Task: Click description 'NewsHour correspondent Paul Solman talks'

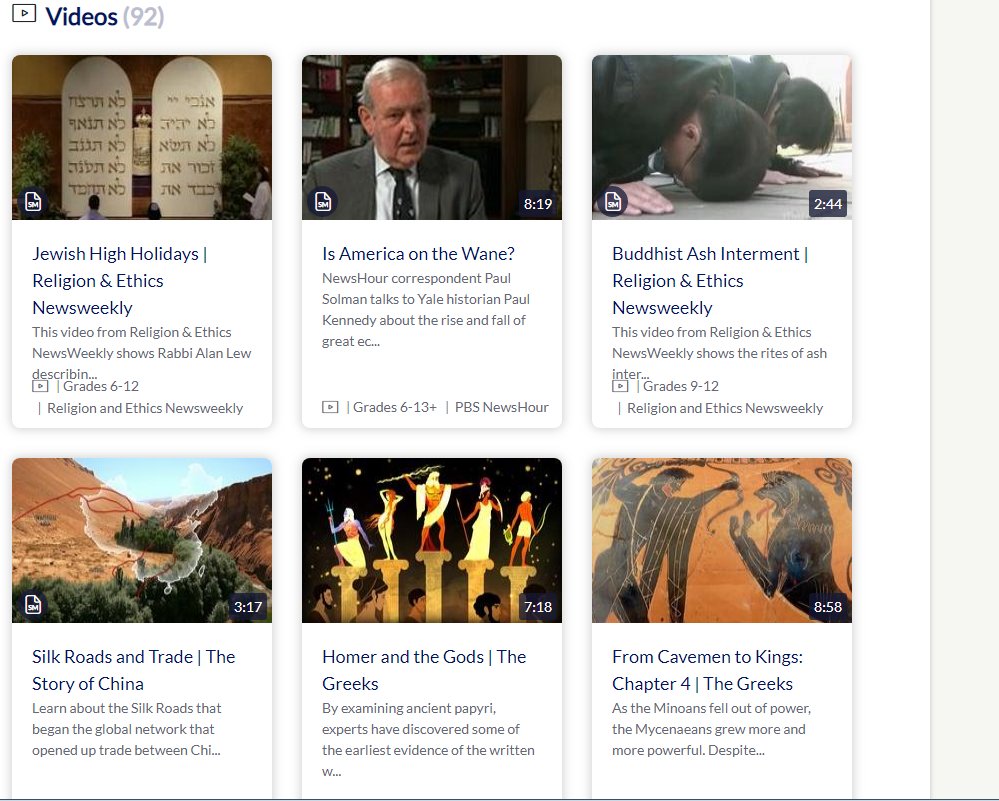Action: coord(426,310)
